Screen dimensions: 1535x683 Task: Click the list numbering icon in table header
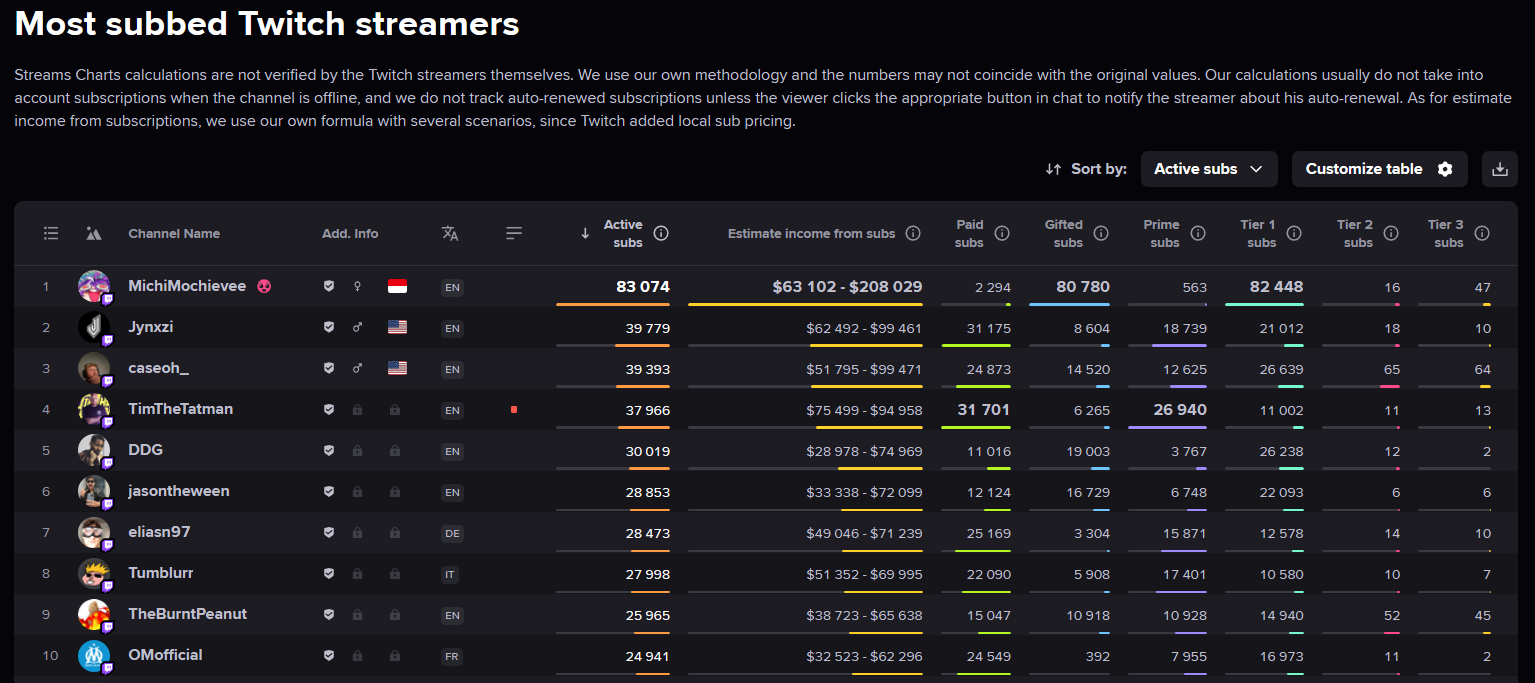coord(51,233)
